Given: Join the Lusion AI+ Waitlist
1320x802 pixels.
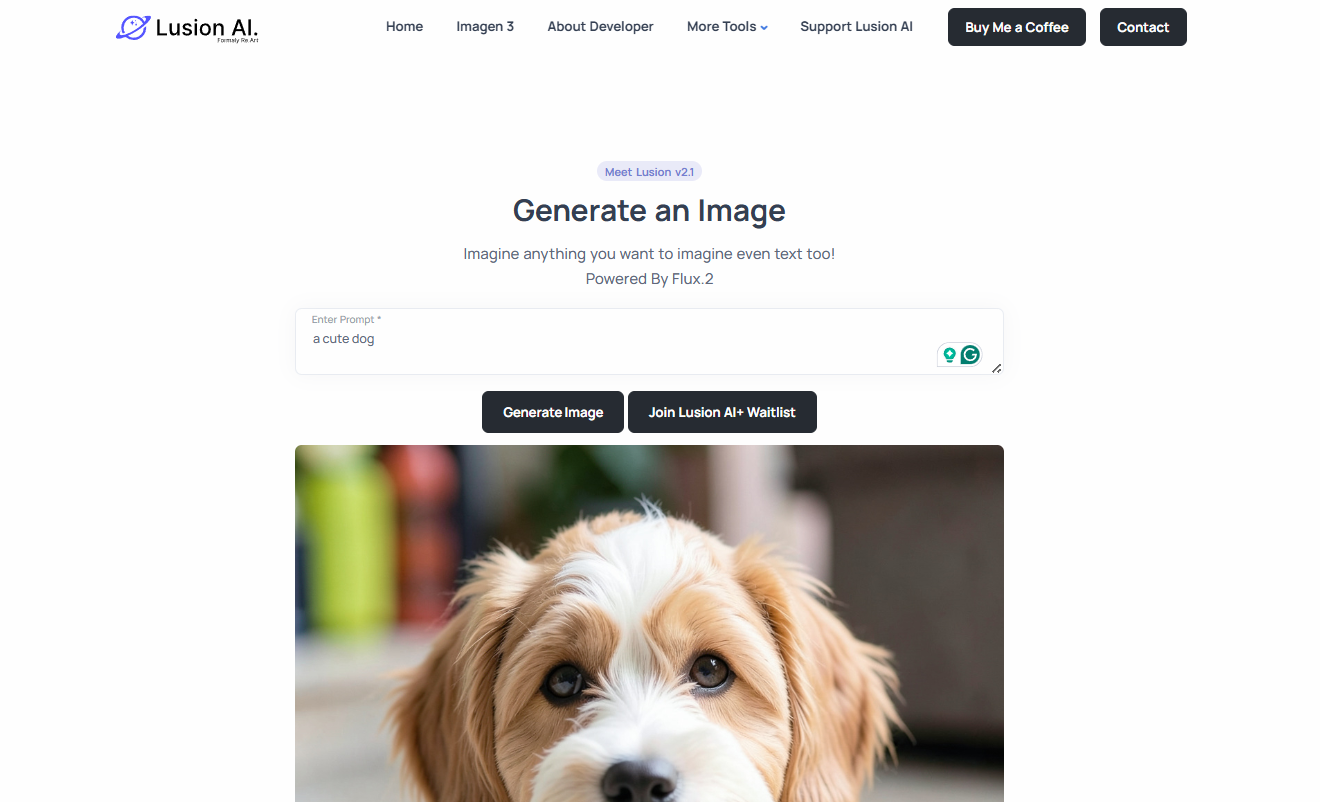Looking at the screenshot, I should click(722, 412).
